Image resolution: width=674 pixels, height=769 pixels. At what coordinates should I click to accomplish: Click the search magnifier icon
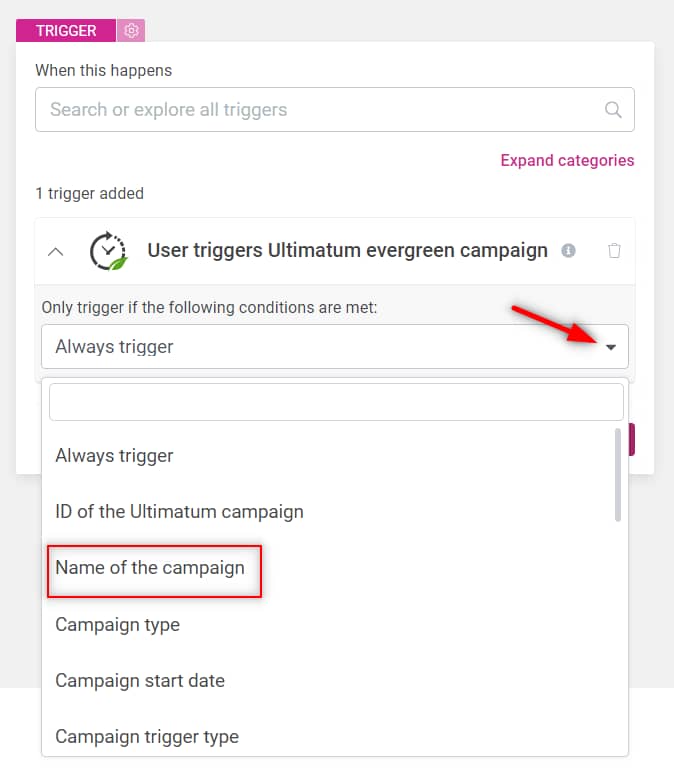(x=614, y=110)
